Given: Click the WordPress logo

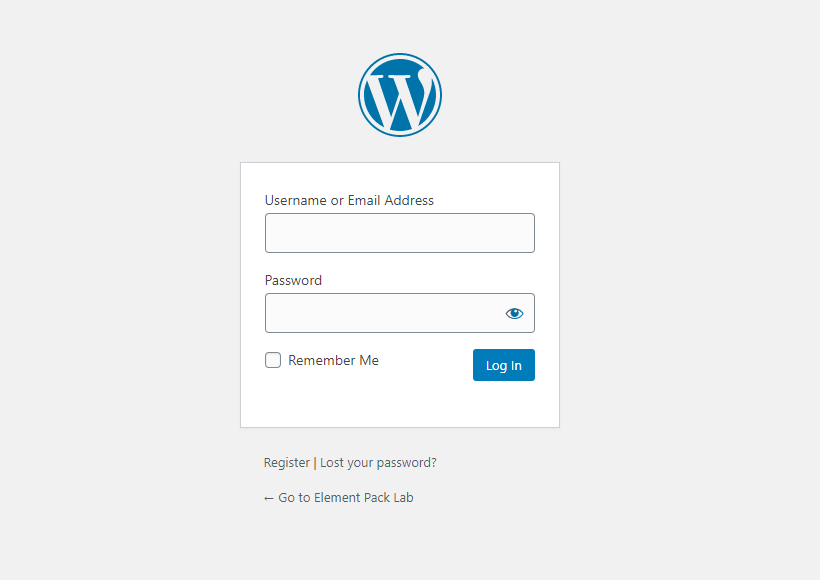Looking at the screenshot, I should tap(400, 95).
